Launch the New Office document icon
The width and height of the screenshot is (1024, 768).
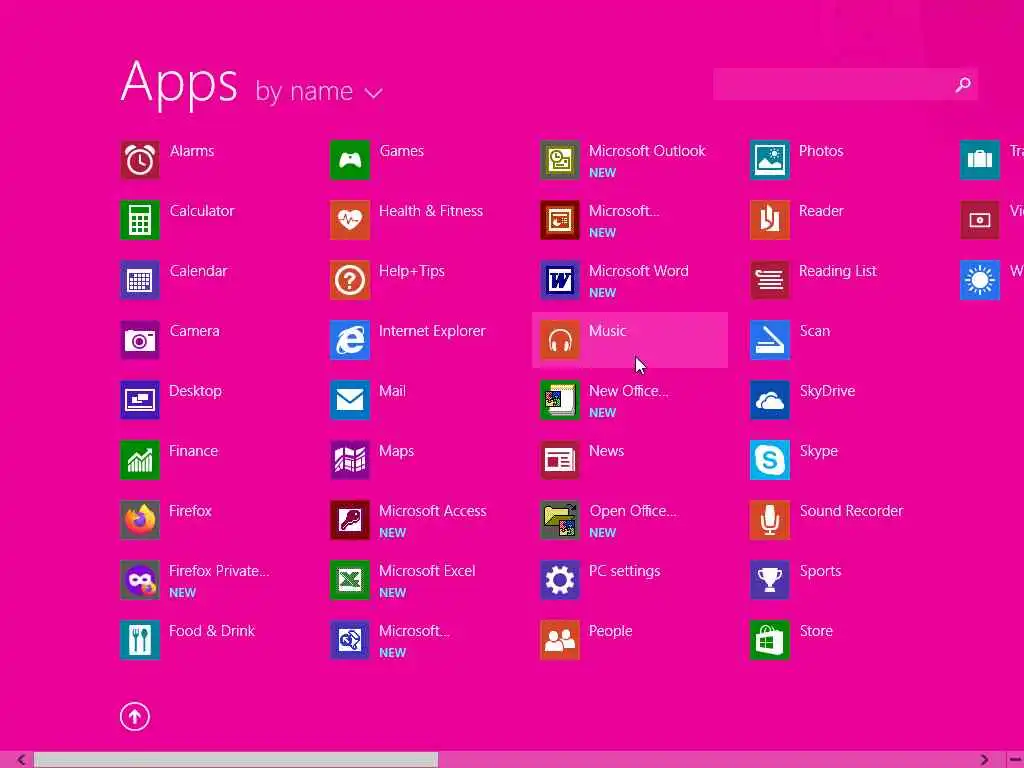pyautogui.click(x=560, y=400)
